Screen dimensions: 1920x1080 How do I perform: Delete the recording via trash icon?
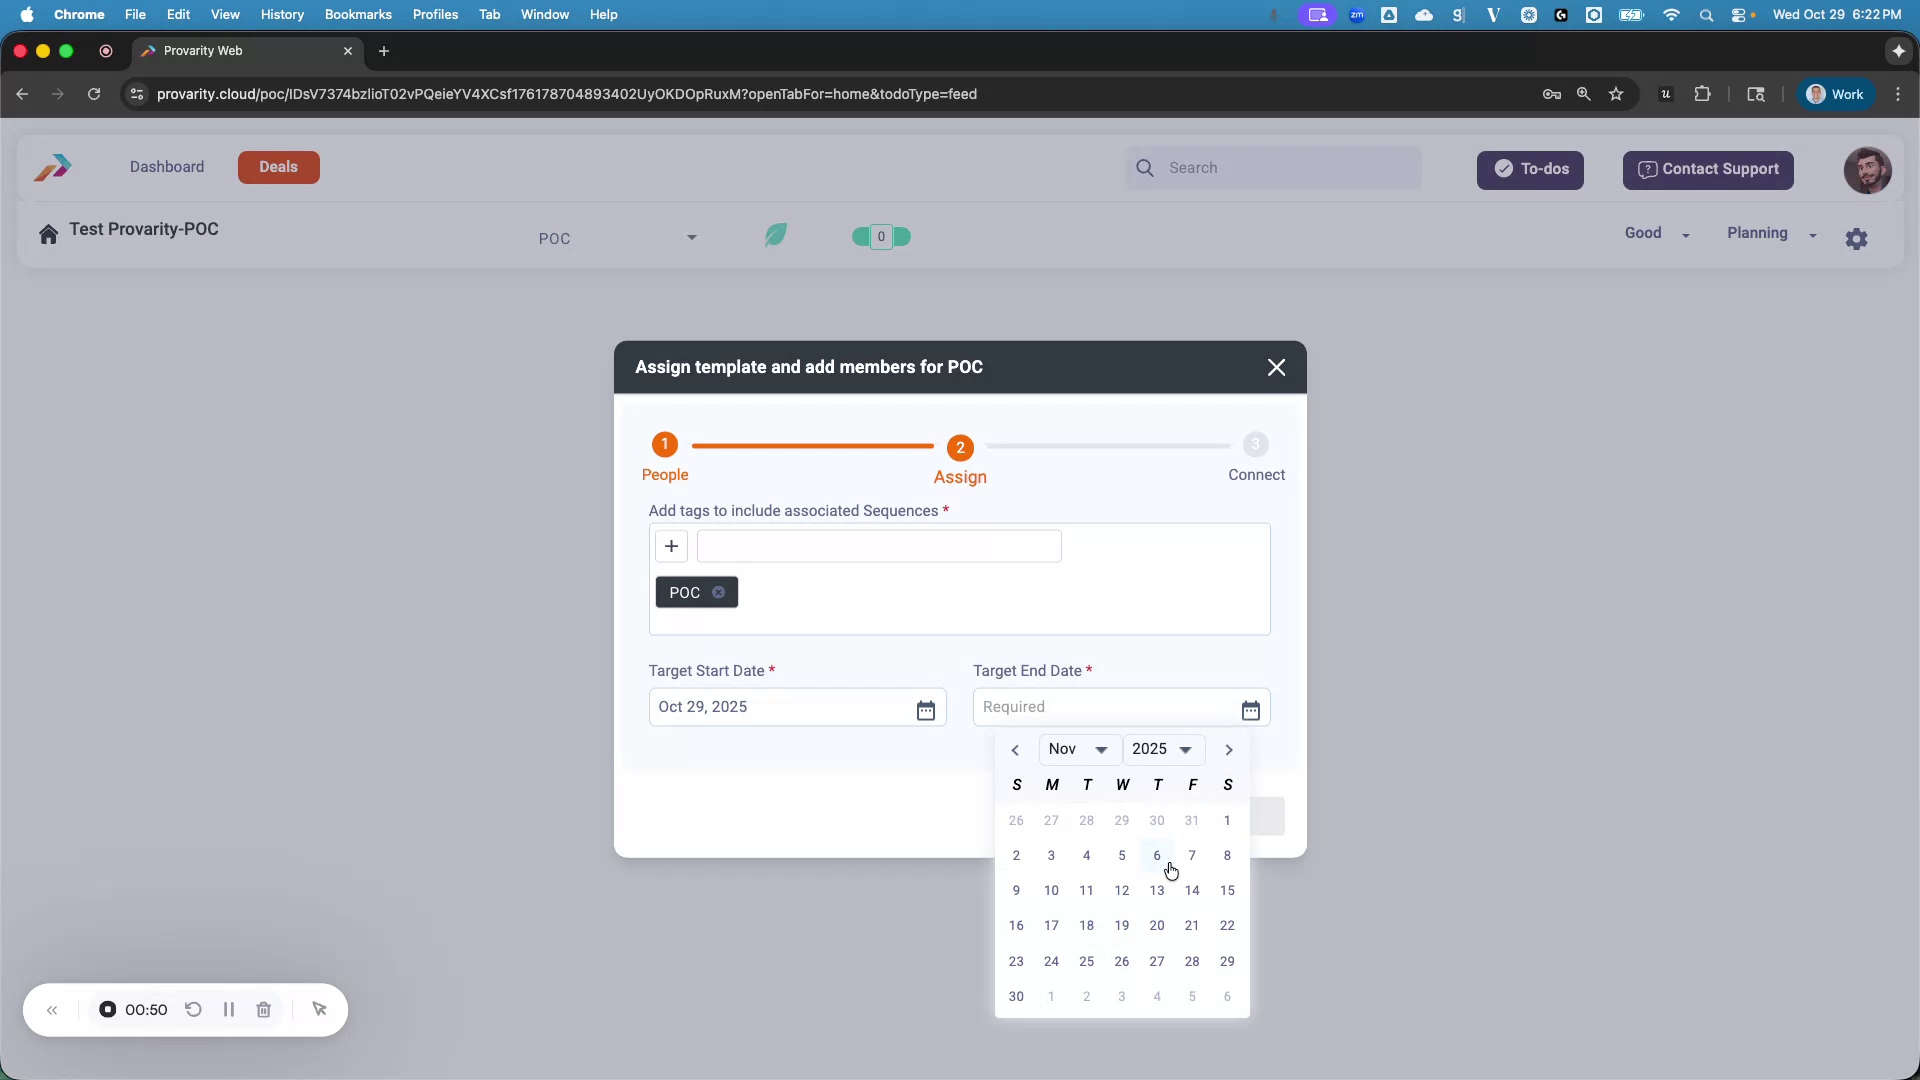click(263, 1009)
